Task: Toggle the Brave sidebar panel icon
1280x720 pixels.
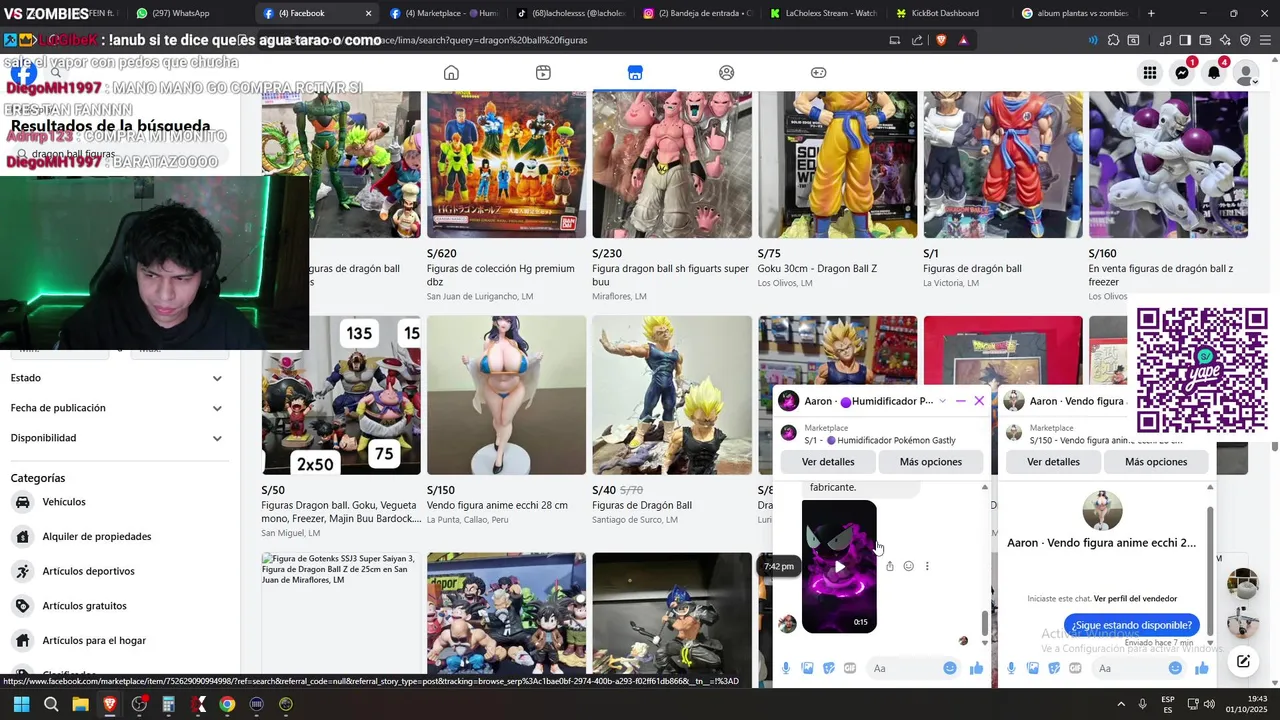Action: (1185, 40)
